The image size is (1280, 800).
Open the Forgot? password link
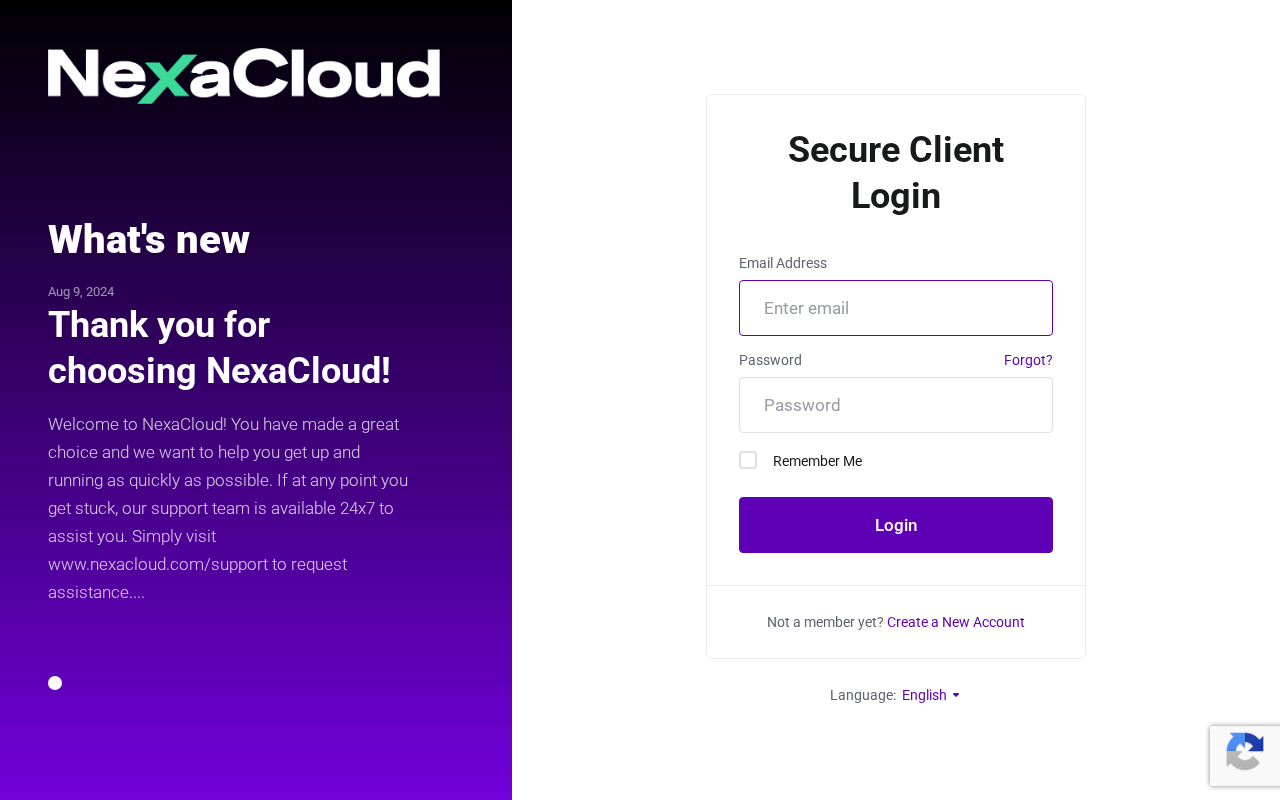point(1028,360)
